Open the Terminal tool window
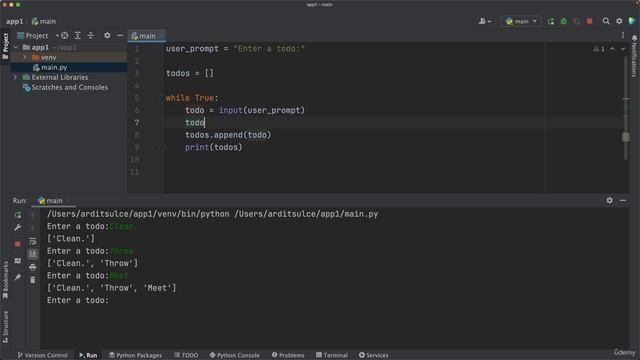The height and width of the screenshot is (360, 640). [x=332, y=355]
